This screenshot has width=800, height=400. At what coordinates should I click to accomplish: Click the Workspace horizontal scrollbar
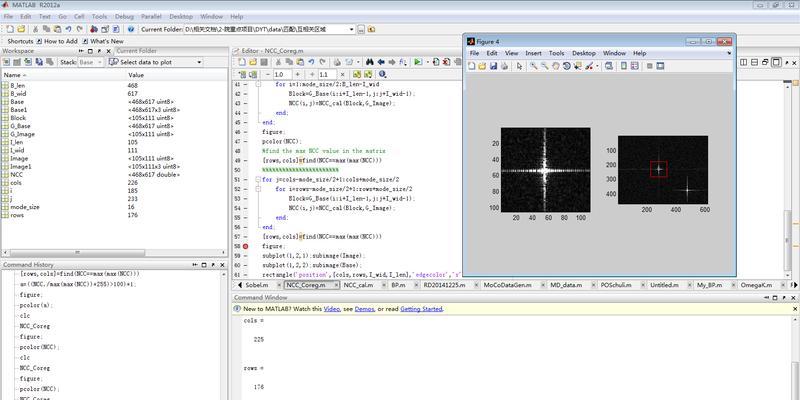[x=77, y=253]
